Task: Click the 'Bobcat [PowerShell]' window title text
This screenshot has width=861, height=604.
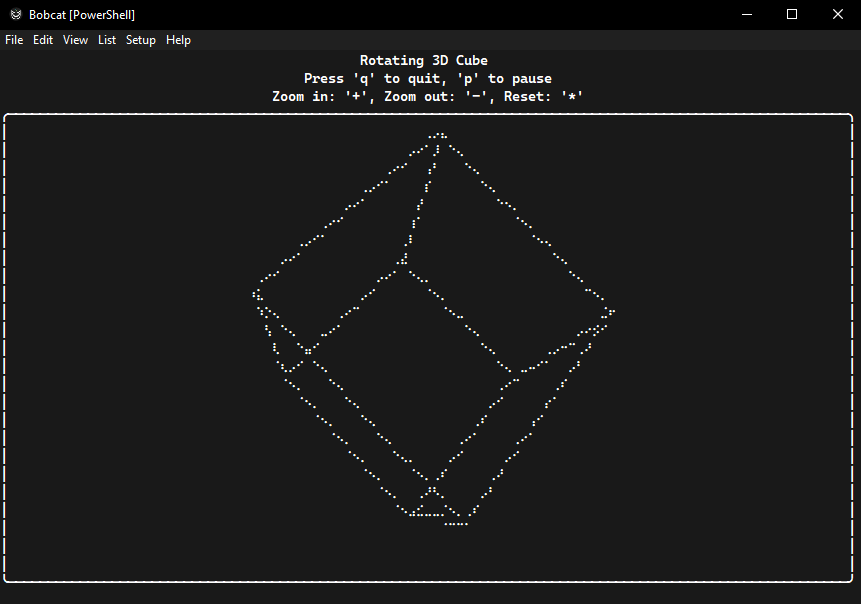Action: 82,15
